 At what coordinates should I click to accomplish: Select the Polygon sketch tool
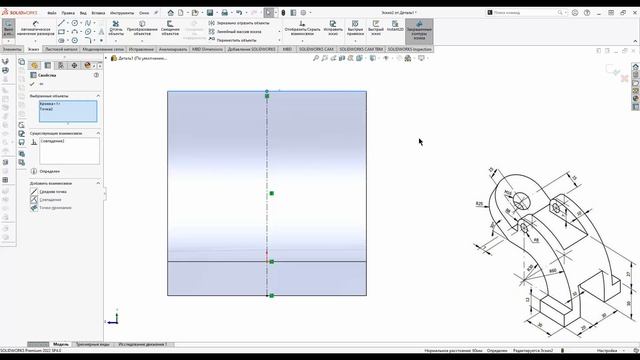point(74,40)
